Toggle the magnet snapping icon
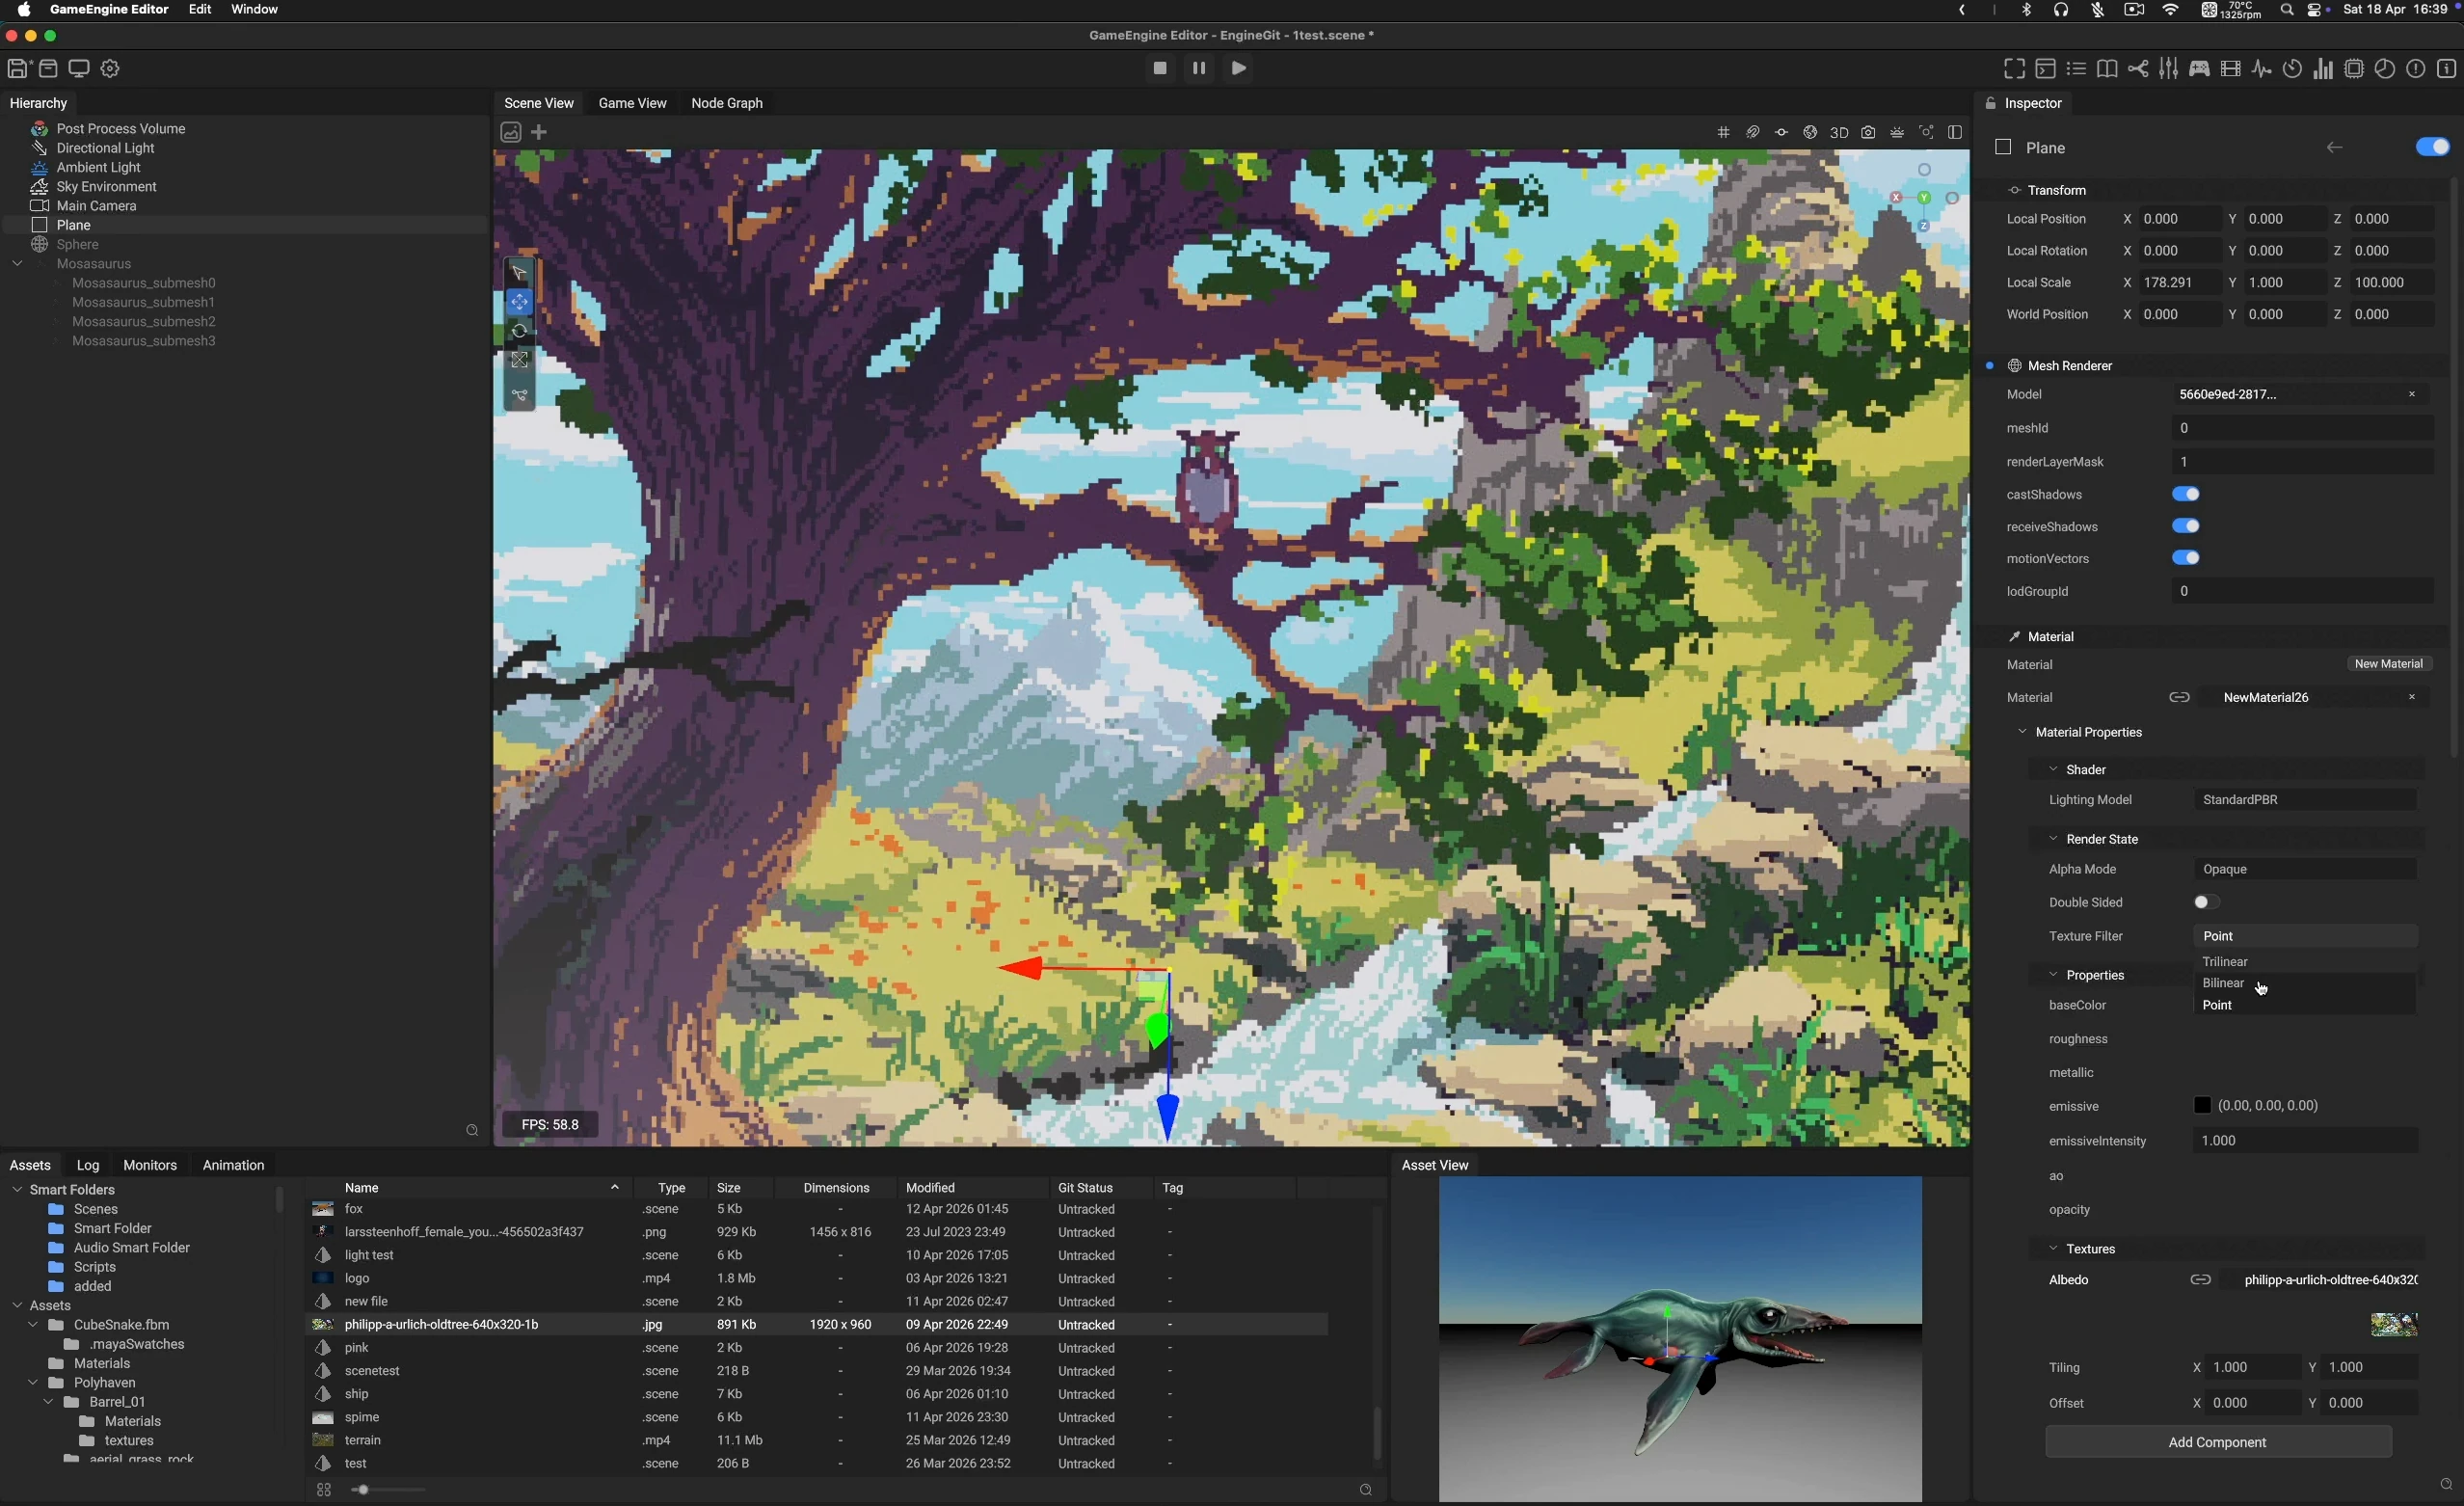The width and height of the screenshot is (2464, 1506). pyautogui.click(x=1753, y=132)
